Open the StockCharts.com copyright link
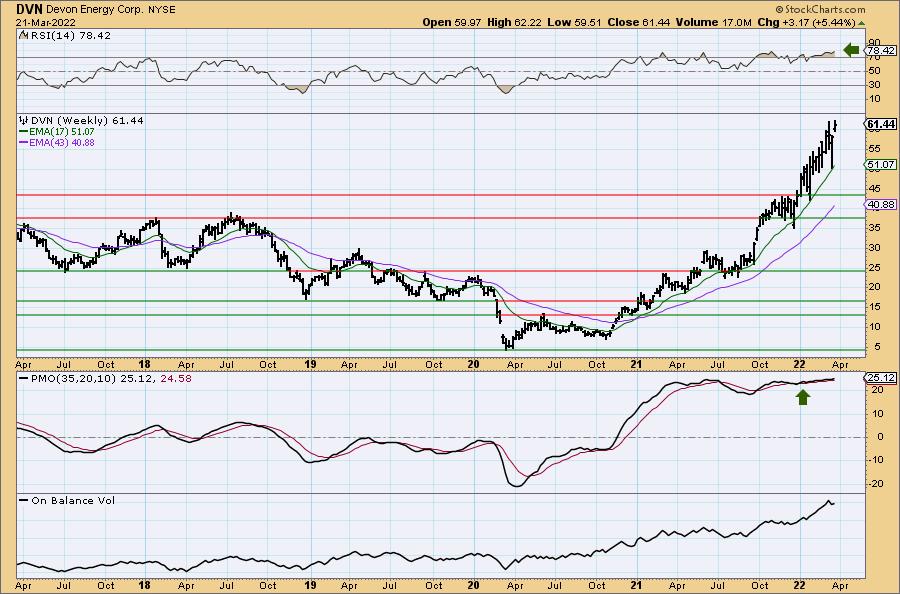The image size is (900, 594). pyautogui.click(x=820, y=9)
